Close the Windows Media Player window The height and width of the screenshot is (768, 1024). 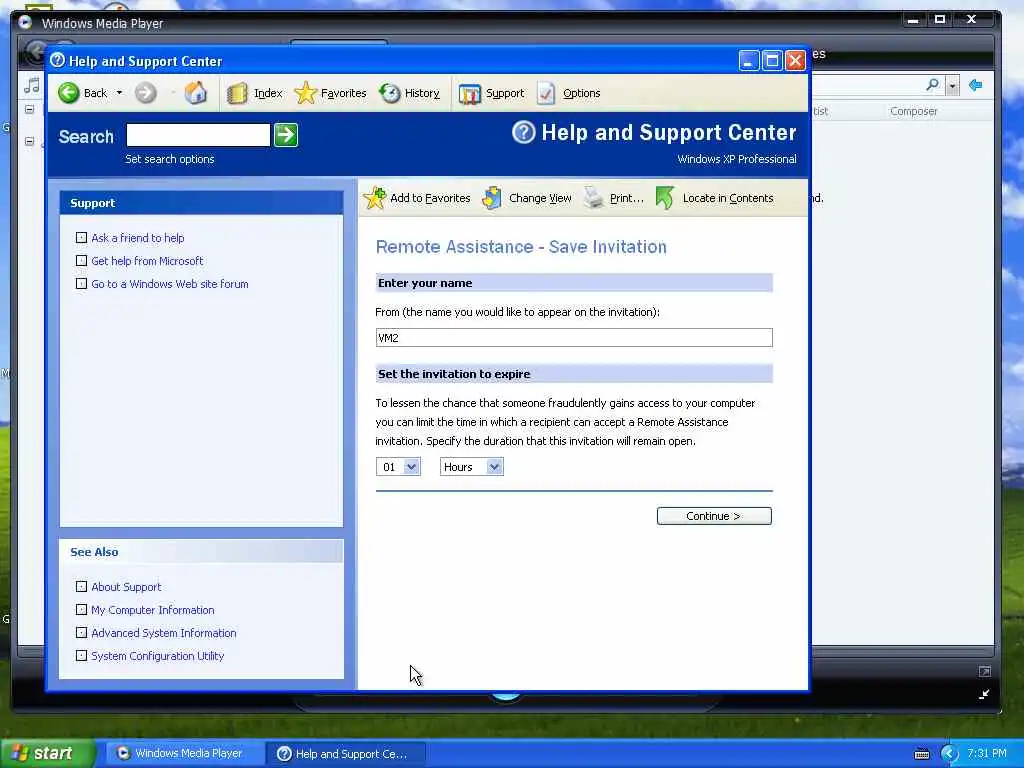point(971,20)
